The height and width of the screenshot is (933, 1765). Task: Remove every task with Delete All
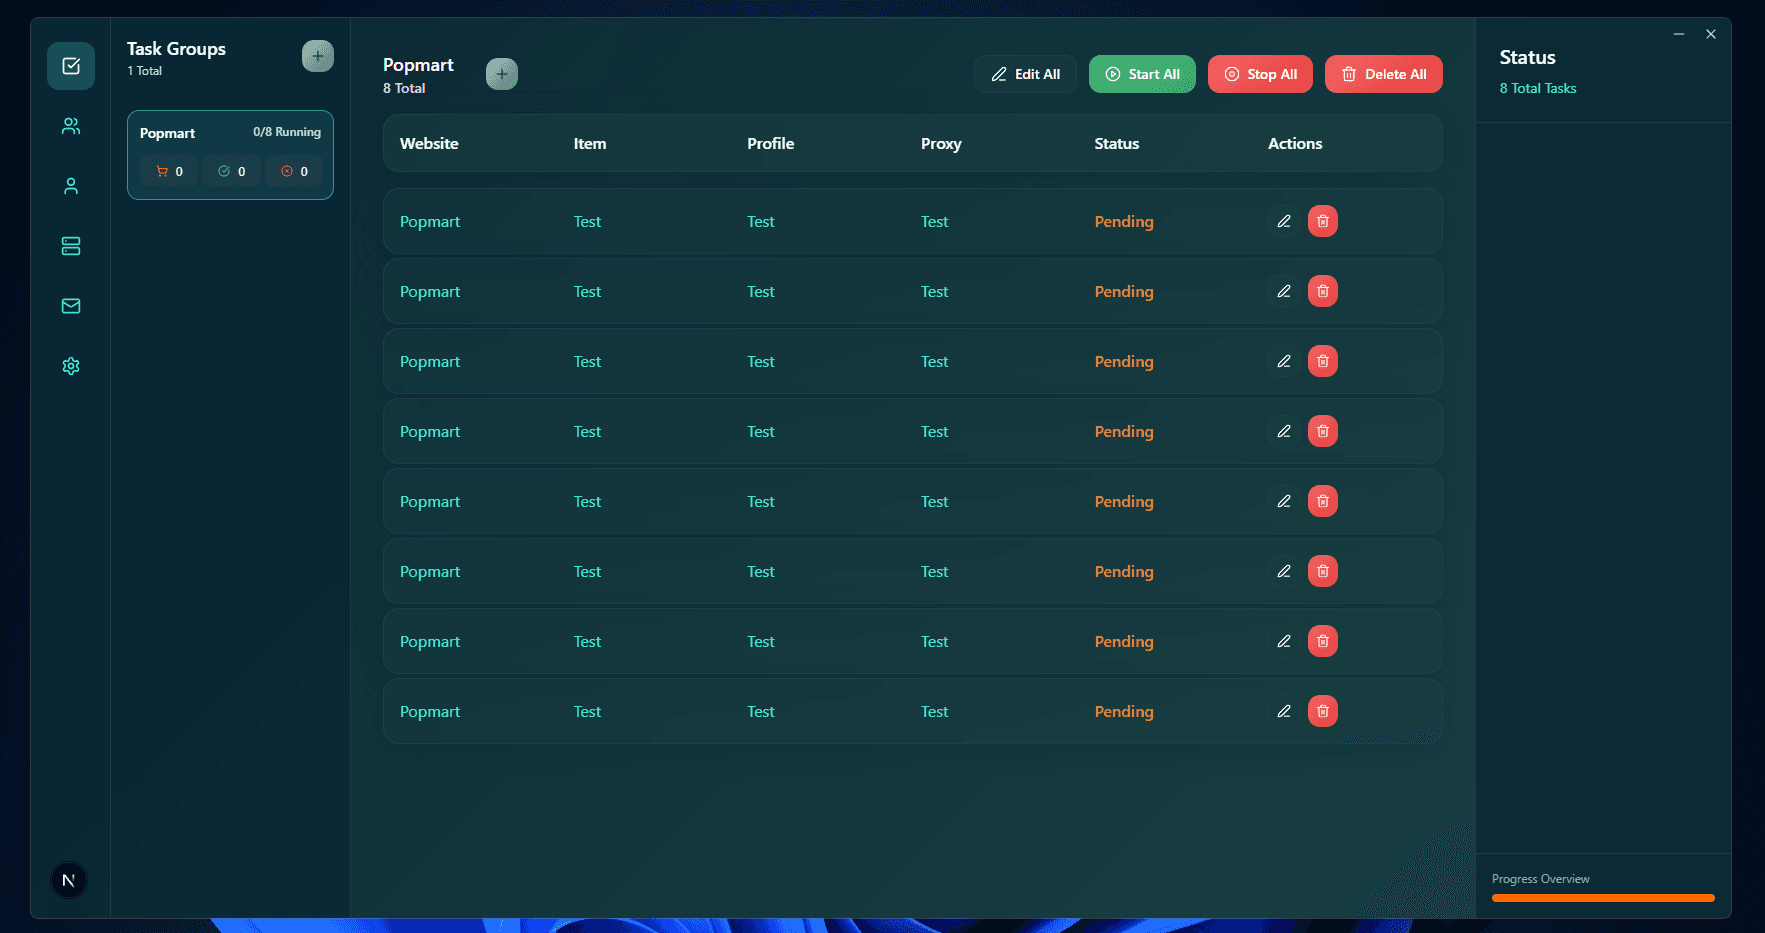1384,74
